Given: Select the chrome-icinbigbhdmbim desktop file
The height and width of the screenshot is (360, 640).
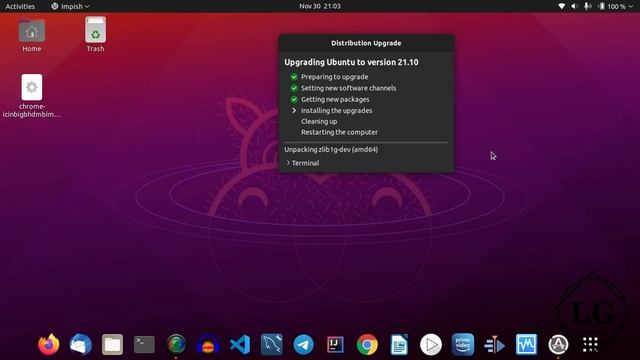Looking at the screenshot, I should click(31, 96).
